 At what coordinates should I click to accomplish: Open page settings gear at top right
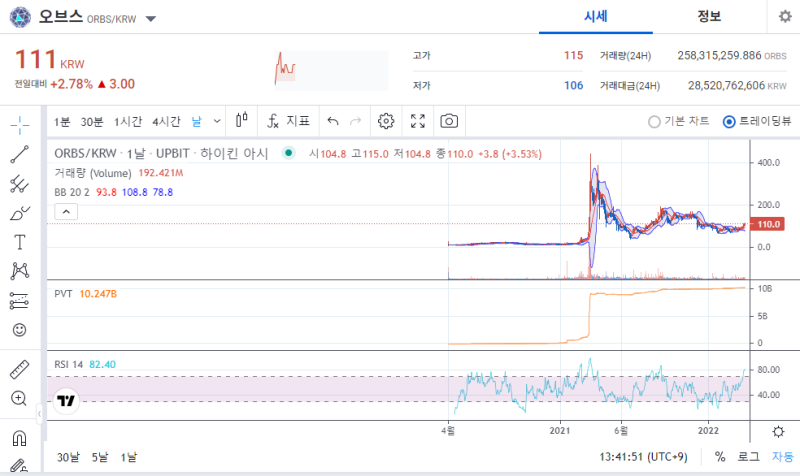tap(785, 16)
